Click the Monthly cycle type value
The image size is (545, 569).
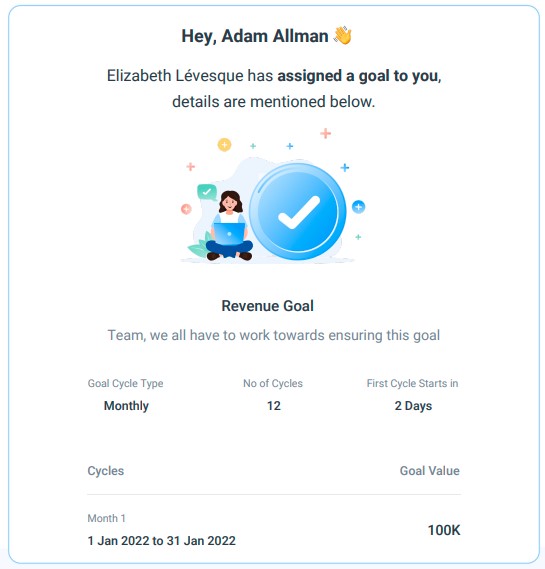coord(126,405)
